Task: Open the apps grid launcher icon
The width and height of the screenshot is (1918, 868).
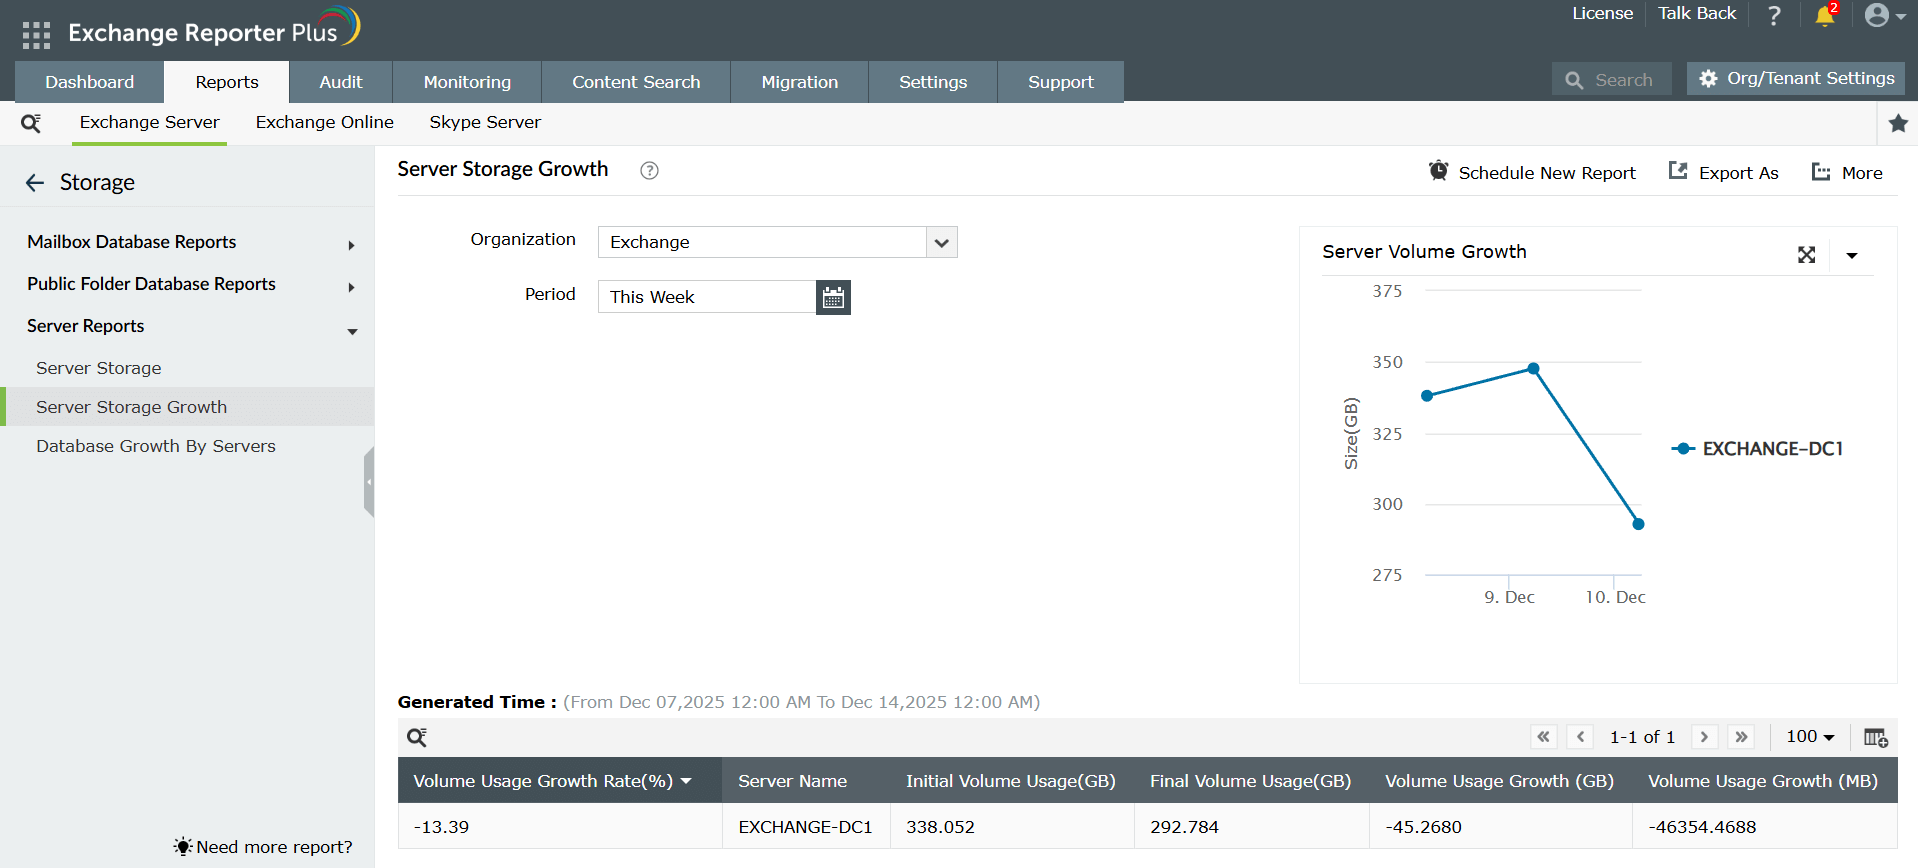Action: click(36, 35)
